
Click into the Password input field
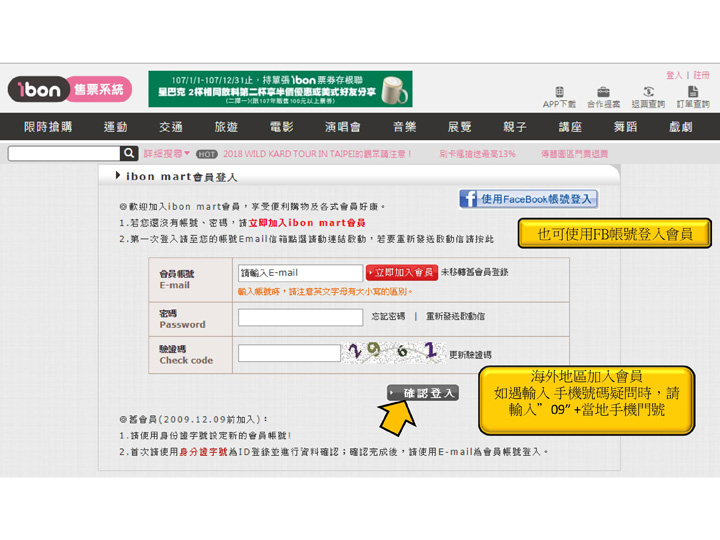(300, 317)
